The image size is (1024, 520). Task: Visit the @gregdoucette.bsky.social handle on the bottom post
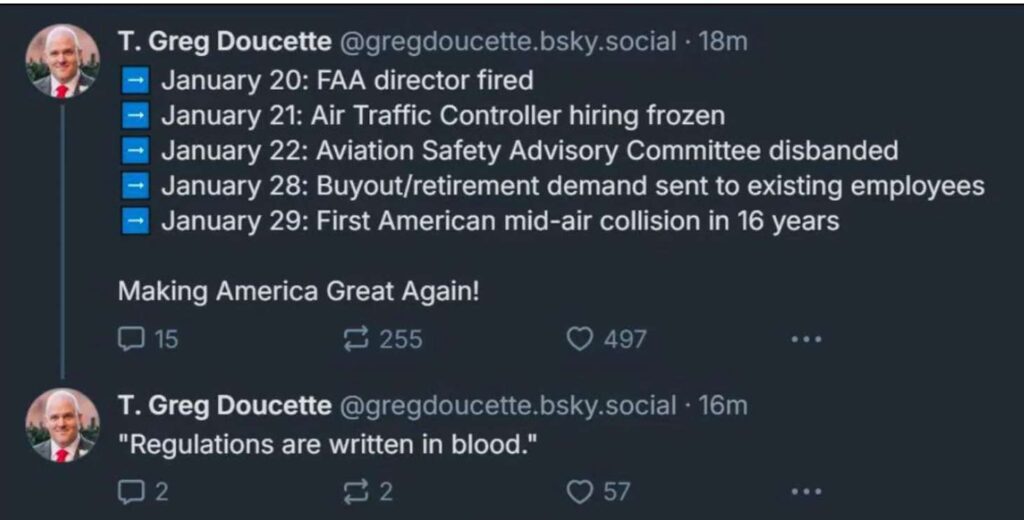(x=508, y=405)
